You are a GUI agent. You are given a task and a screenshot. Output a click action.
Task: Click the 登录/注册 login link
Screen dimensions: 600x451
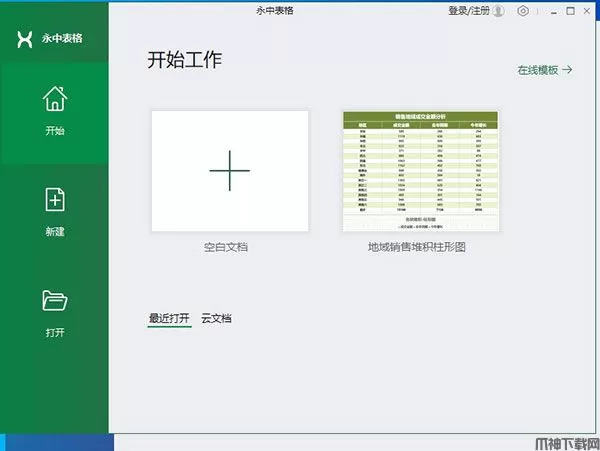[x=469, y=11]
